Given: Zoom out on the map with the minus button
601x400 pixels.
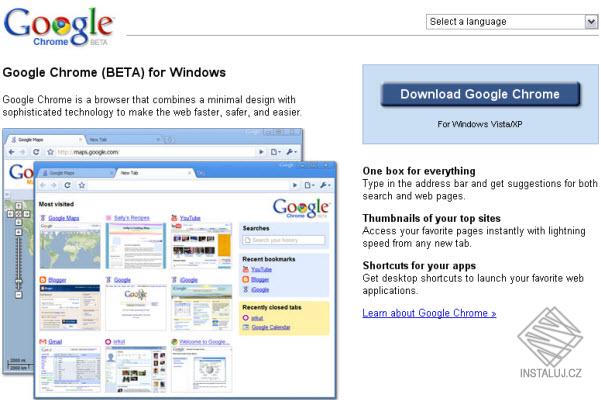Looking at the screenshot, I should [x=18, y=295].
